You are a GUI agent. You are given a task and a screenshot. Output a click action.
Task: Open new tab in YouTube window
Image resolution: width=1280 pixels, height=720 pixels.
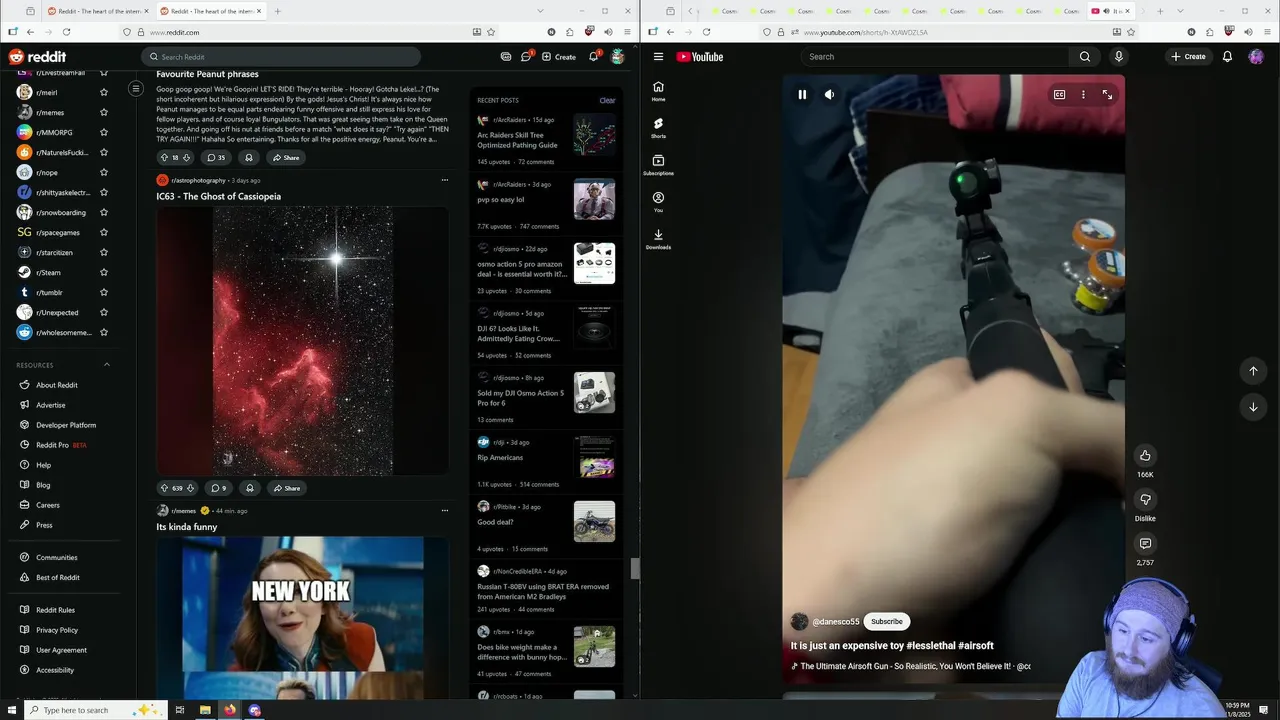pyautogui.click(x=1160, y=11)
